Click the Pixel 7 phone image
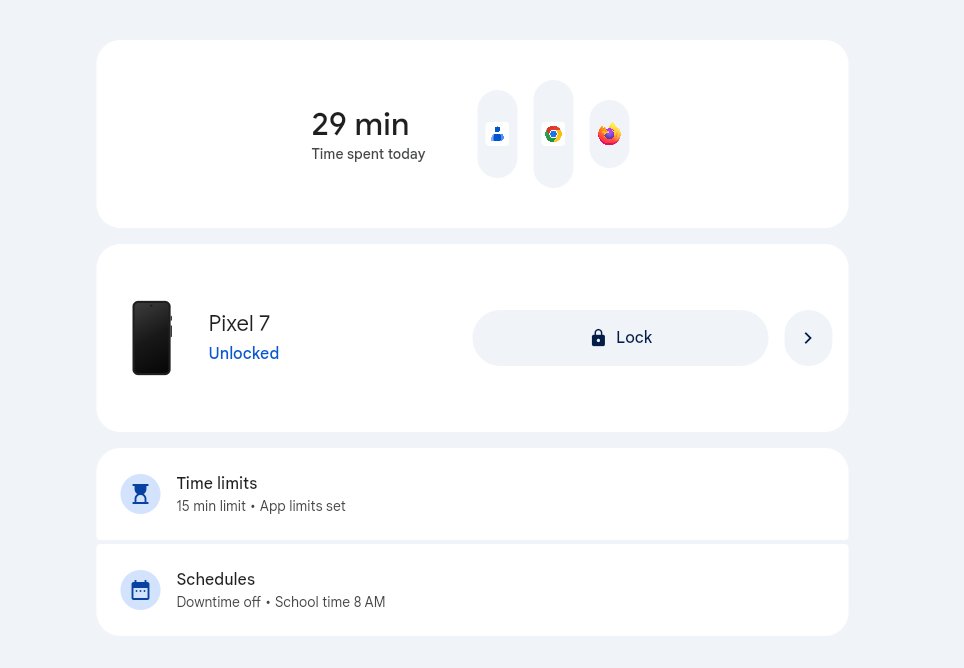Viewport: 964px width, 668px height. [151, 338]
